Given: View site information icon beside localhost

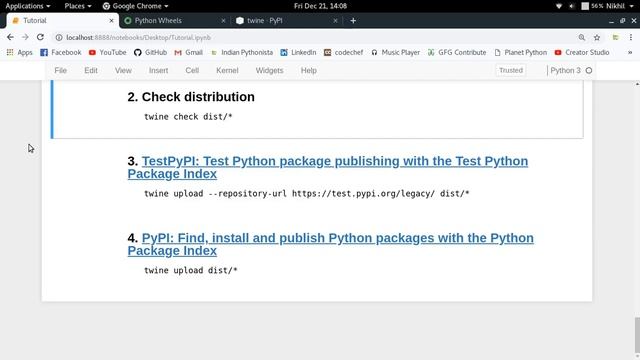Looking at the screenshot, I should (x=59, y=38).
